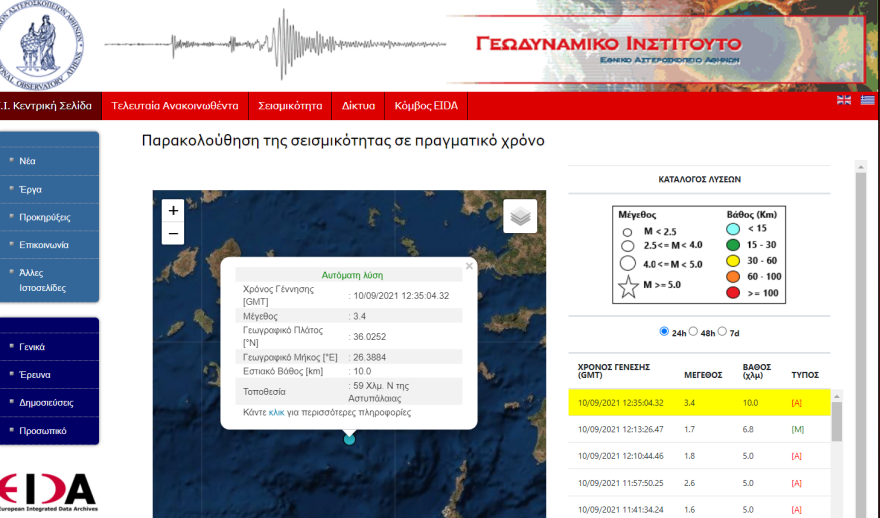
Task: Select the 48h time range
Action: coord(693,331)
